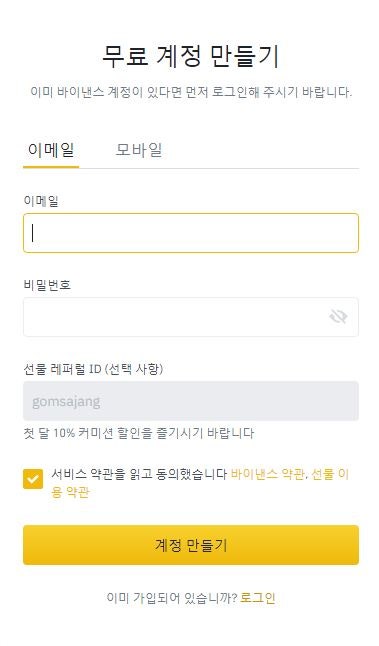Viewport: 379px width, 646px height.
Task: Click the gomsajang referral ID field
Action: (191, 401)
